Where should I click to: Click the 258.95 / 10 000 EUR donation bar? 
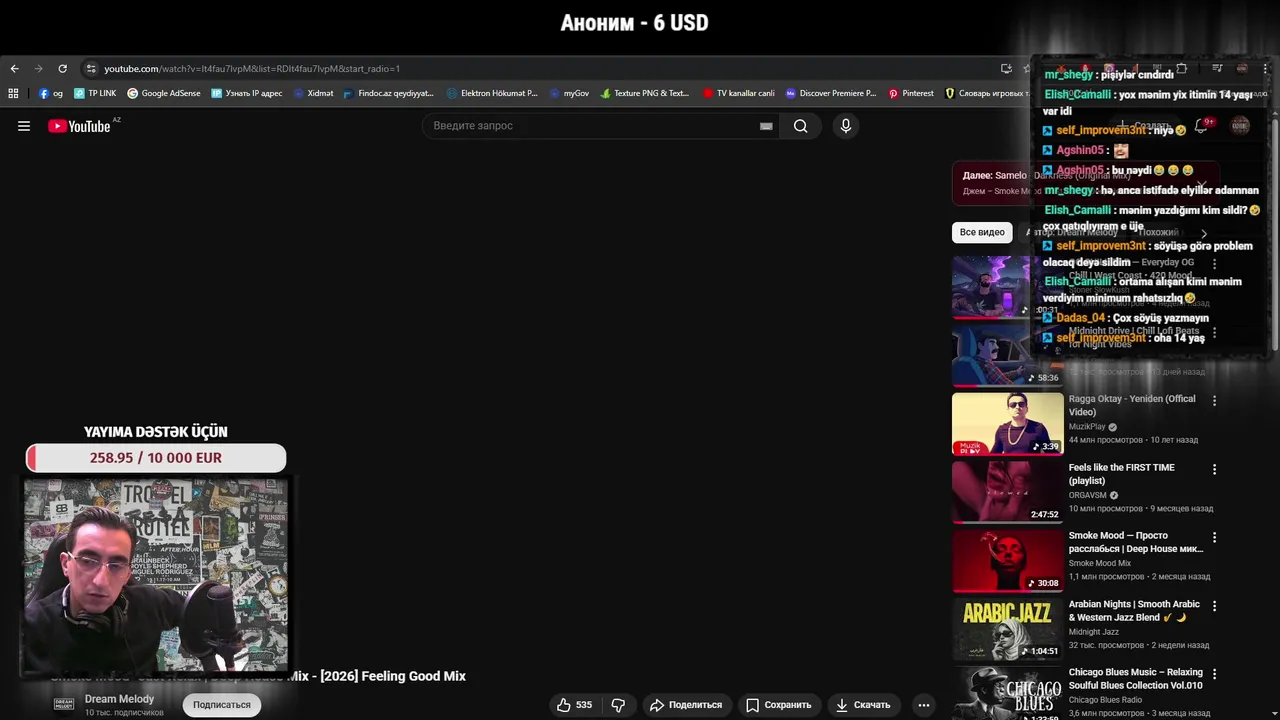pos(156,458)
